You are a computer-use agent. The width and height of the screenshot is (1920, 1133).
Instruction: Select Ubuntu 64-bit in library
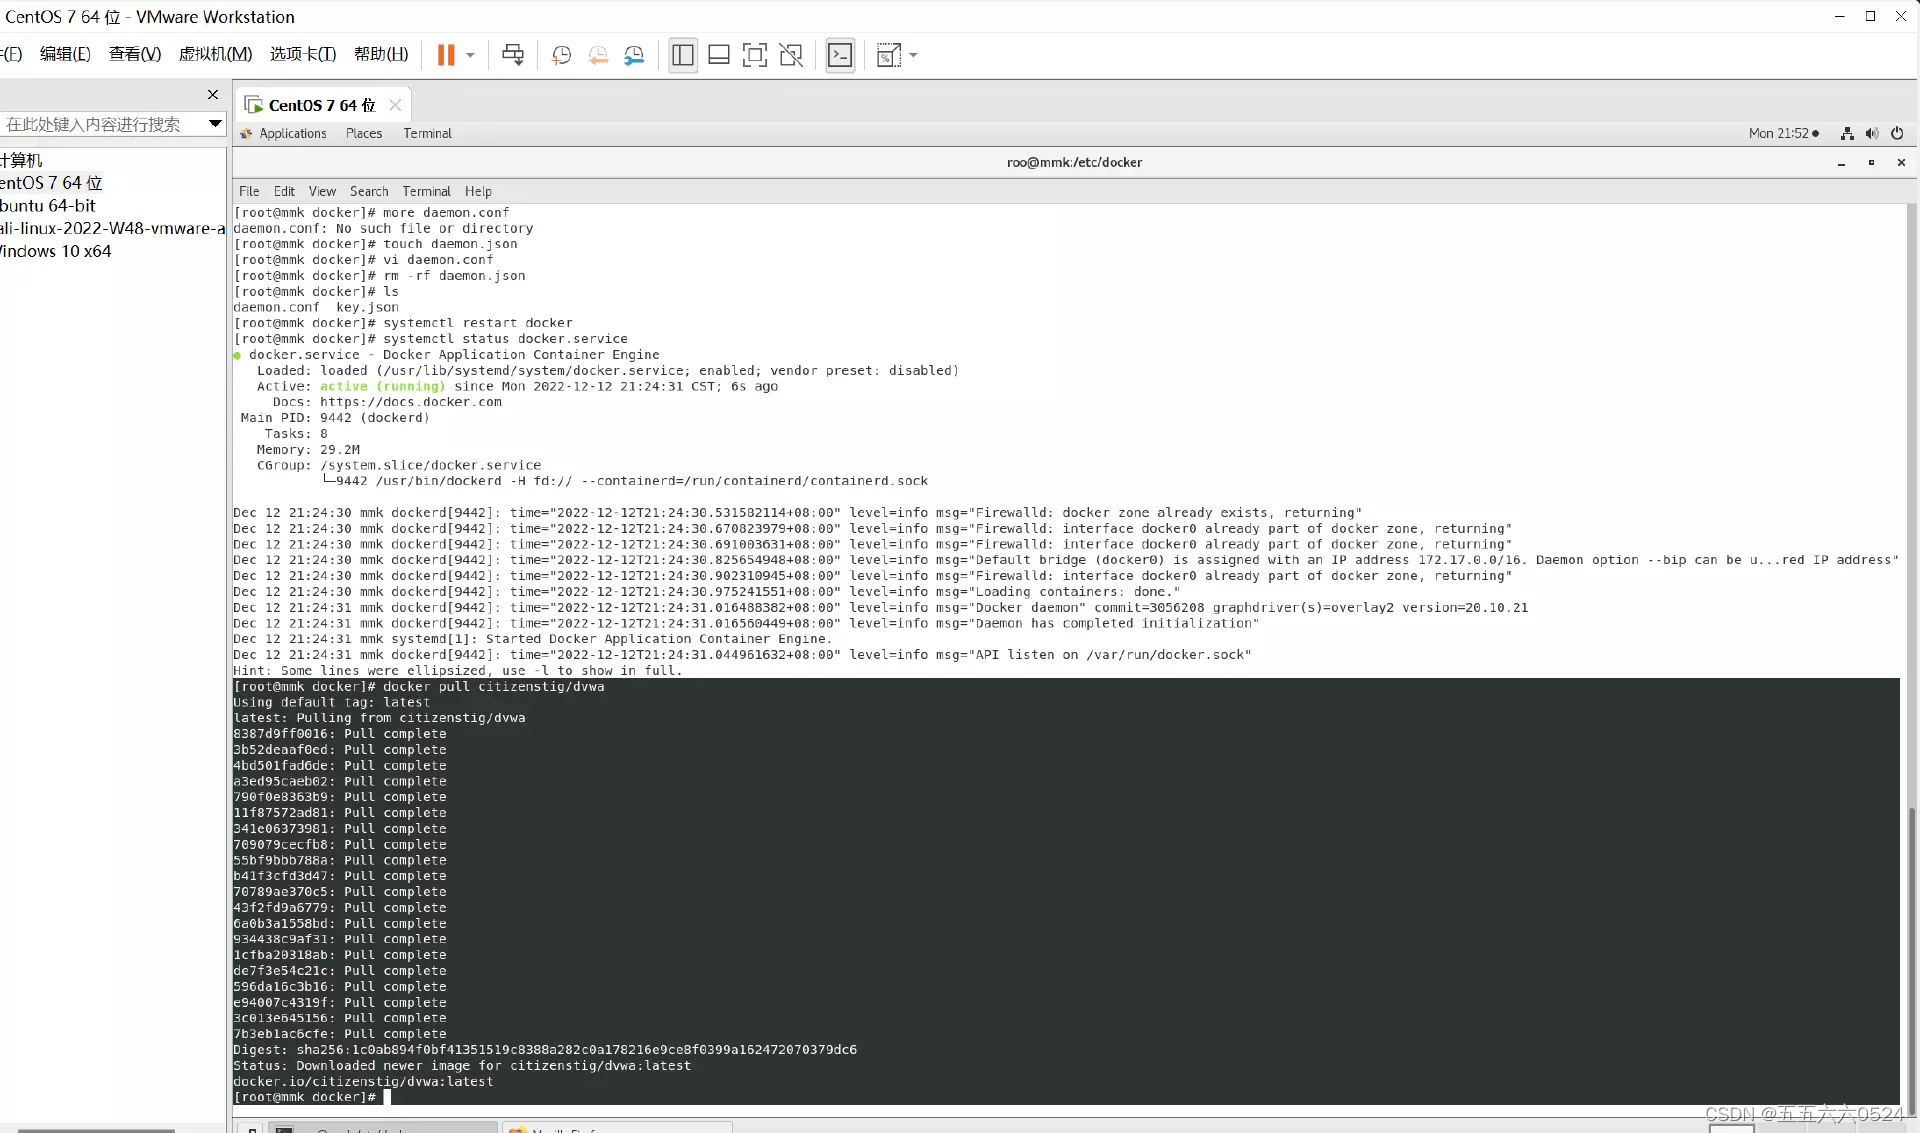tap(48, 206)
